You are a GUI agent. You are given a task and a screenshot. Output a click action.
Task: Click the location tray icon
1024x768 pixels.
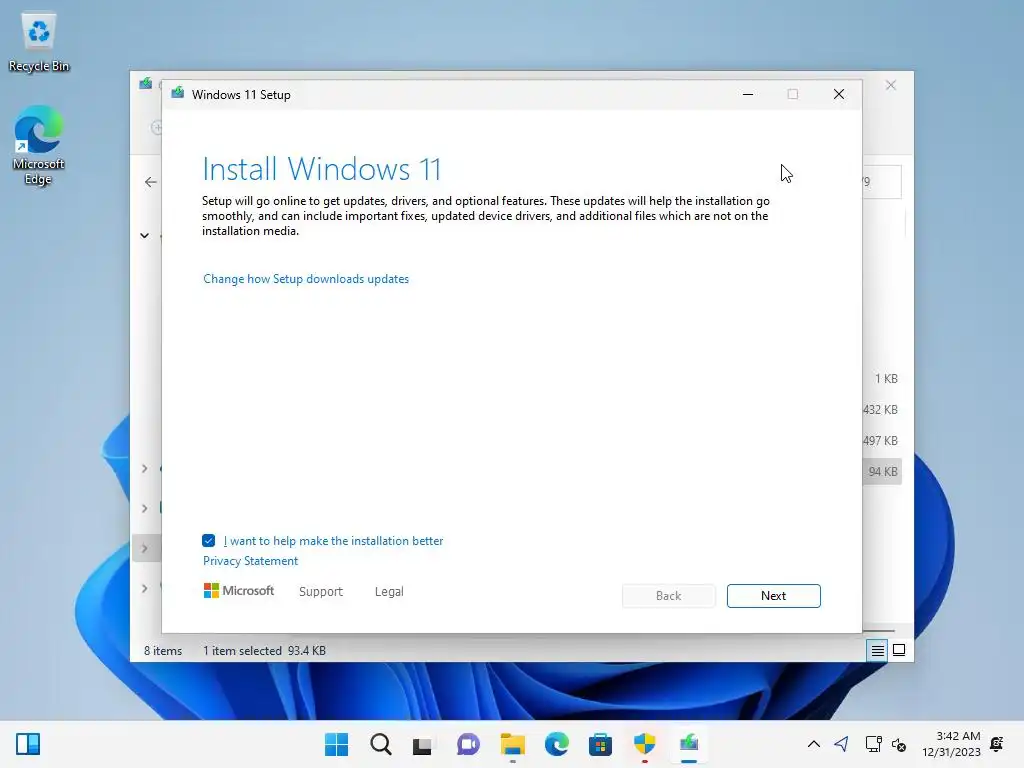[842, 744]
